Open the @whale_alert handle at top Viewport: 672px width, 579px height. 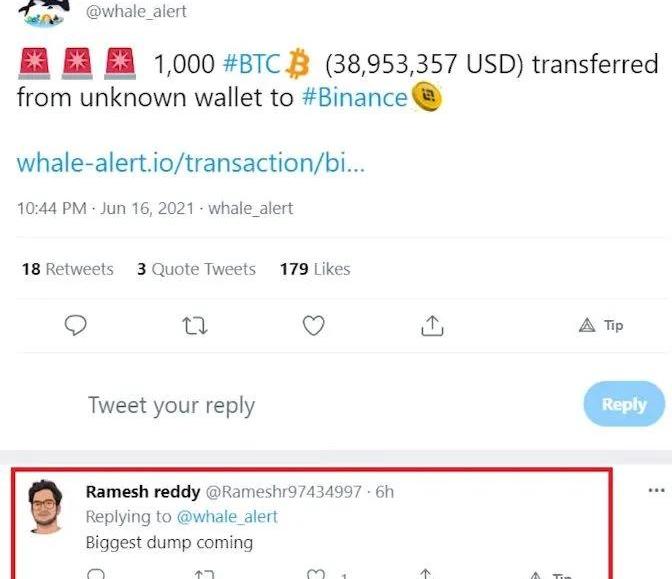coord(136,12)
